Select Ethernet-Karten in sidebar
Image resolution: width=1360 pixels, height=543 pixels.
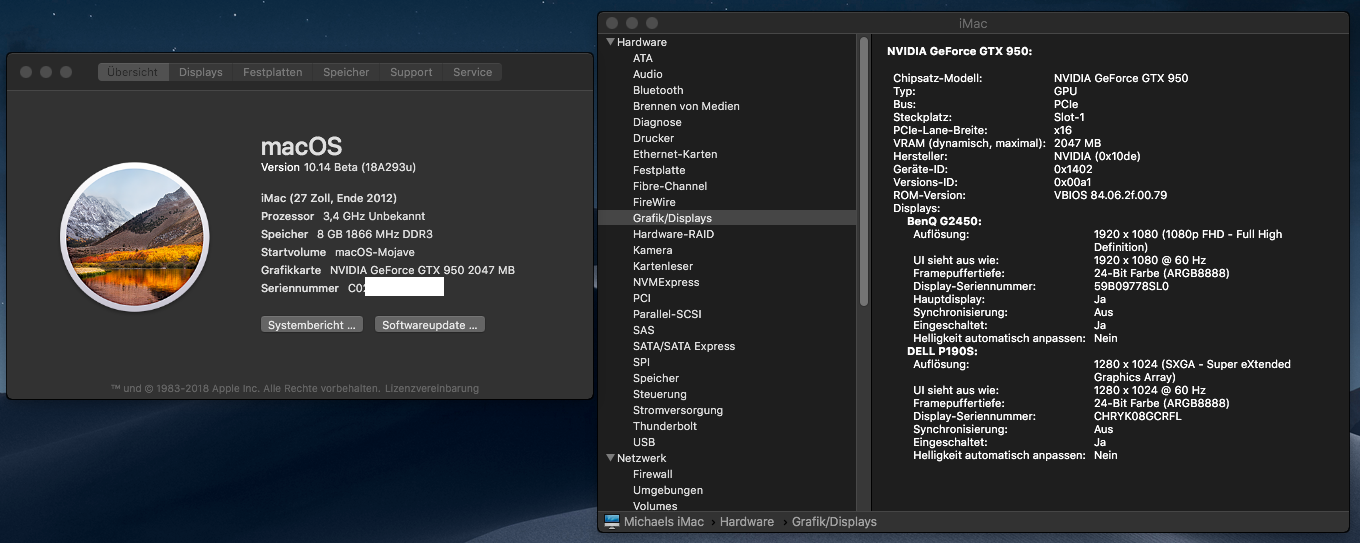tap(675, 154)
